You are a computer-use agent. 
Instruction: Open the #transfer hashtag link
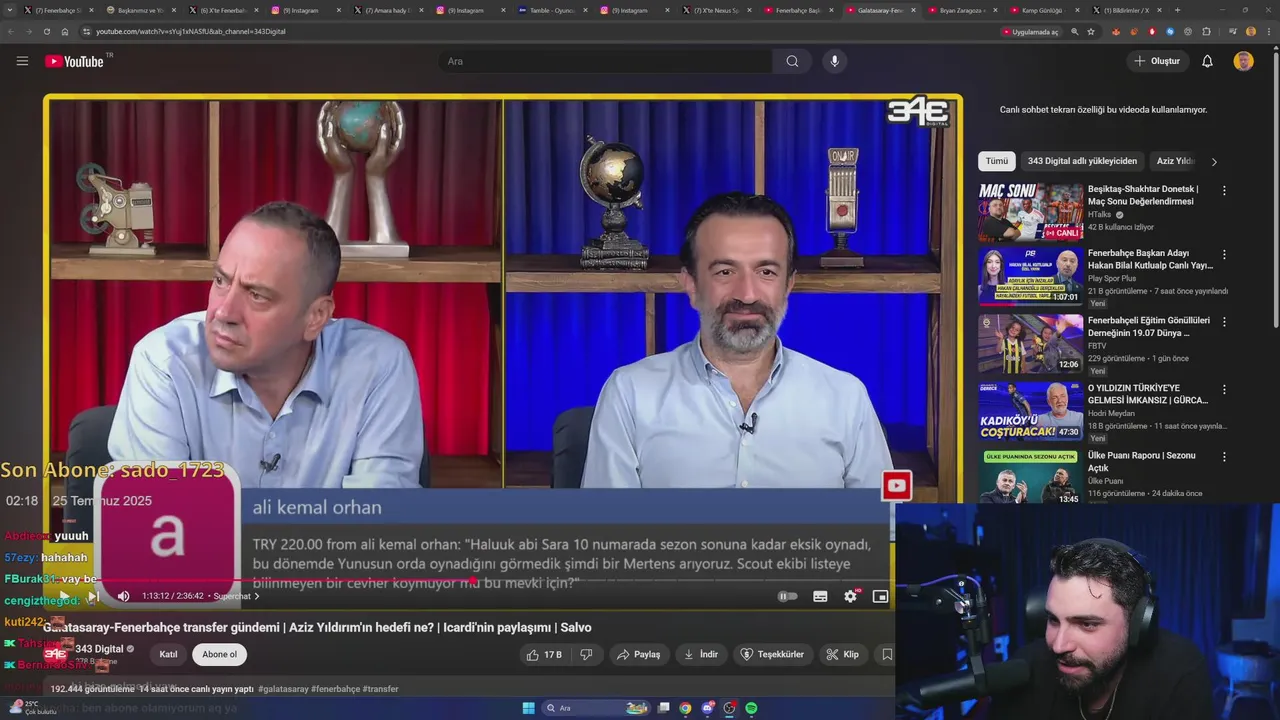click(x=380, y=689)
